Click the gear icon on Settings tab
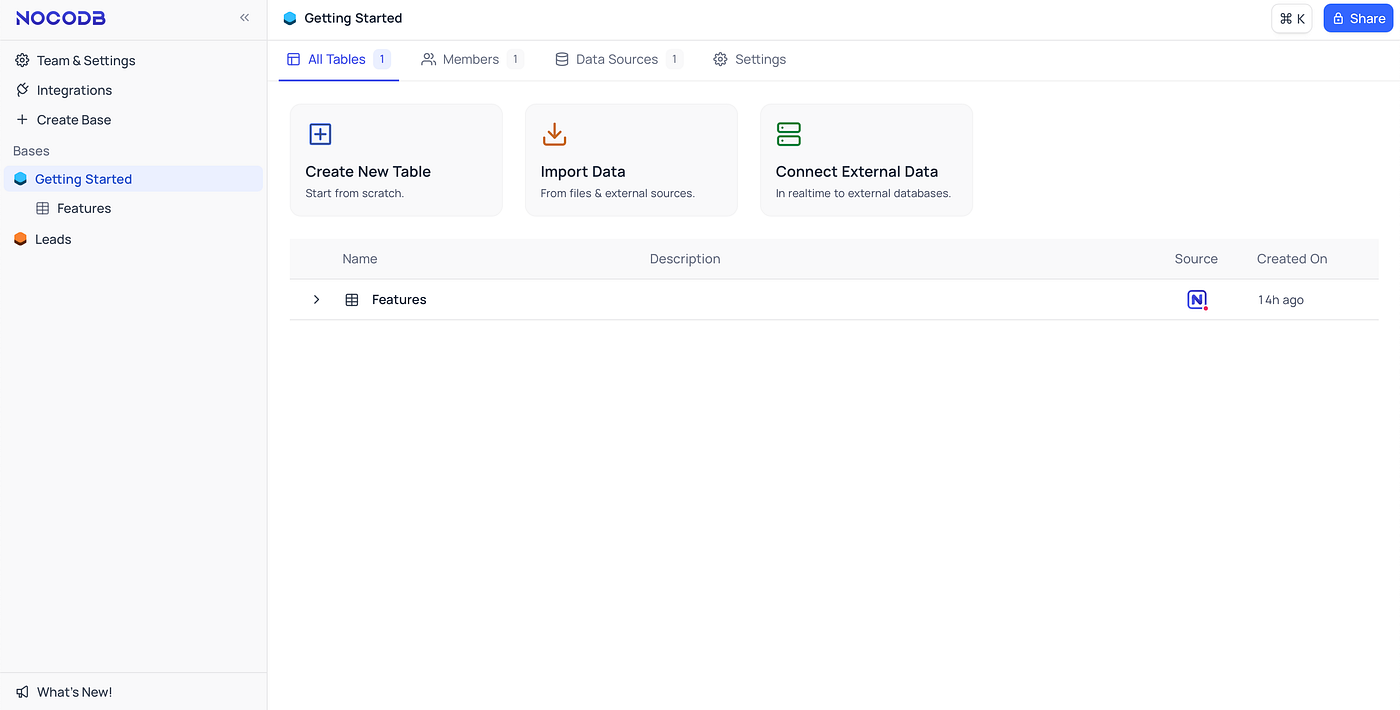This screenshot has width=1400, height=710. coord(720,60)
